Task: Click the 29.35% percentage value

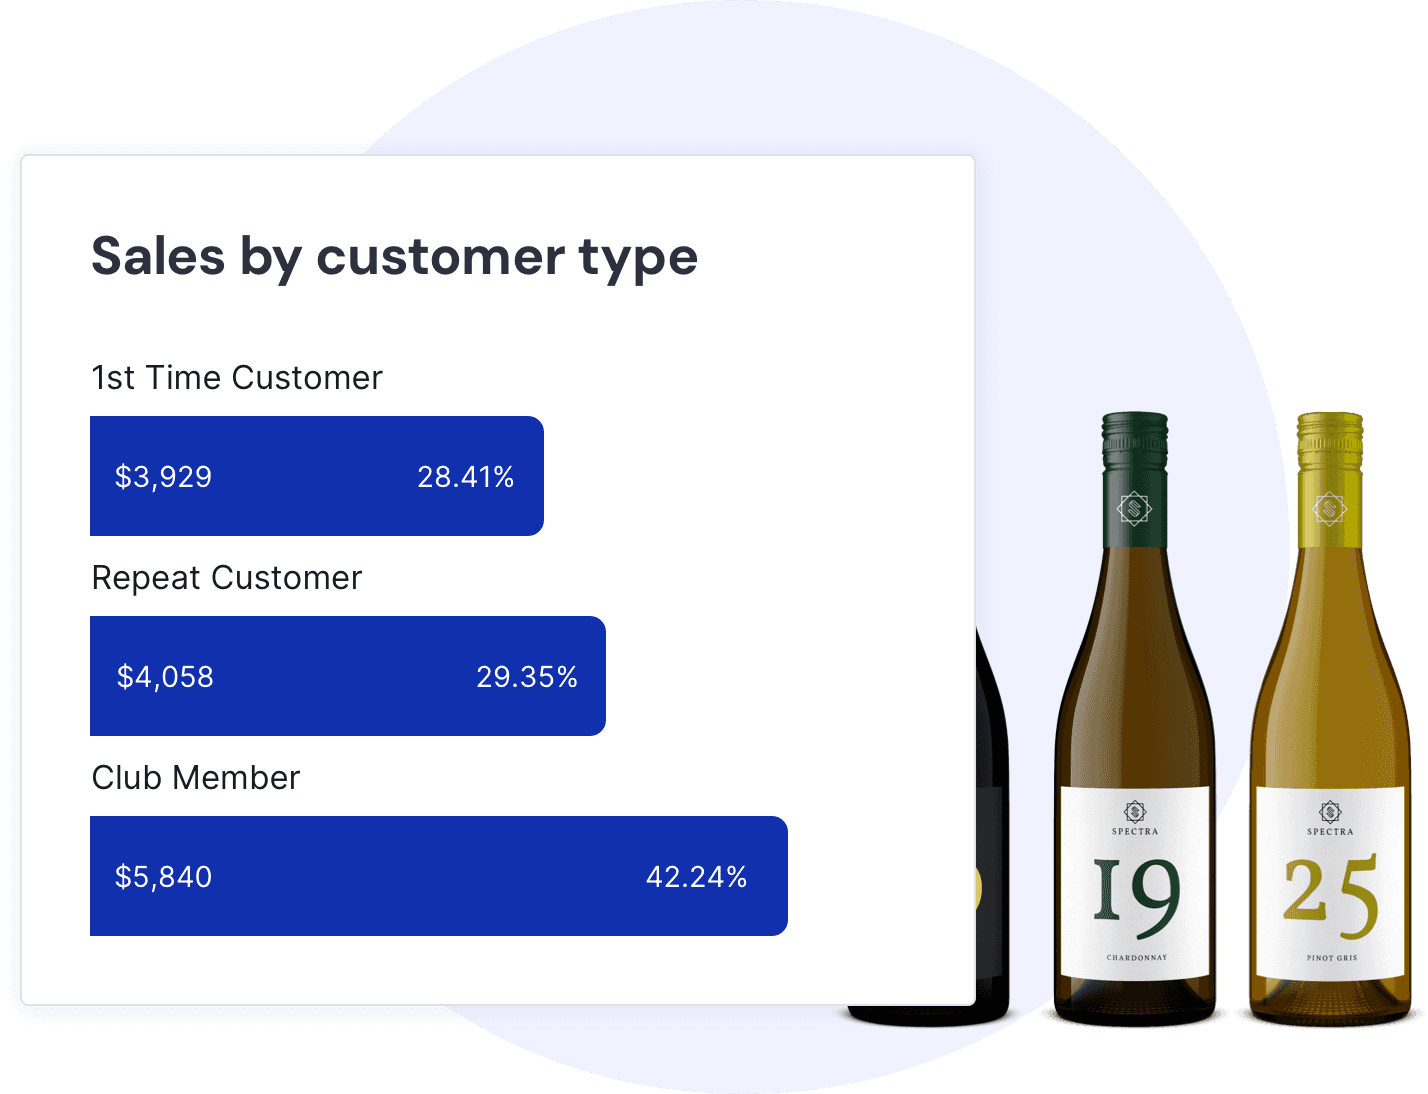Action: point(527,677)
